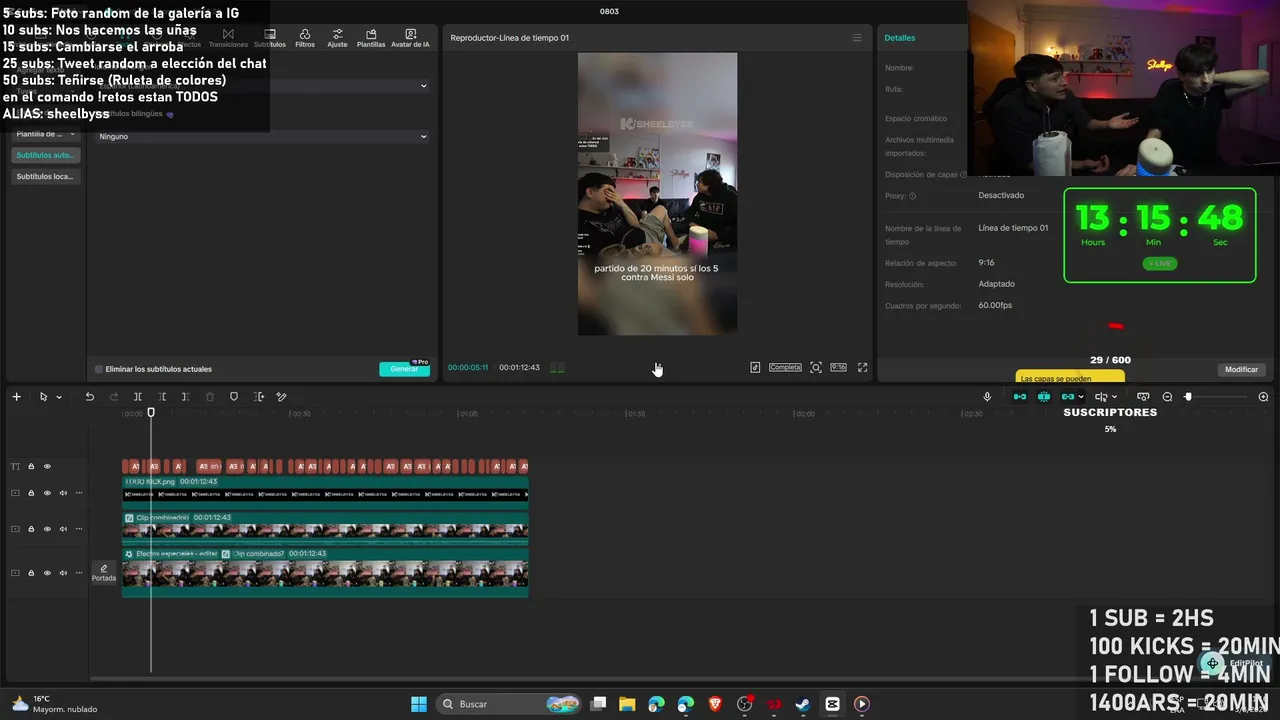This screenshot has width=1280, height=720.
Task: Toggle clip linkage
Action: pyautogui.click(x=1068, y=397)
